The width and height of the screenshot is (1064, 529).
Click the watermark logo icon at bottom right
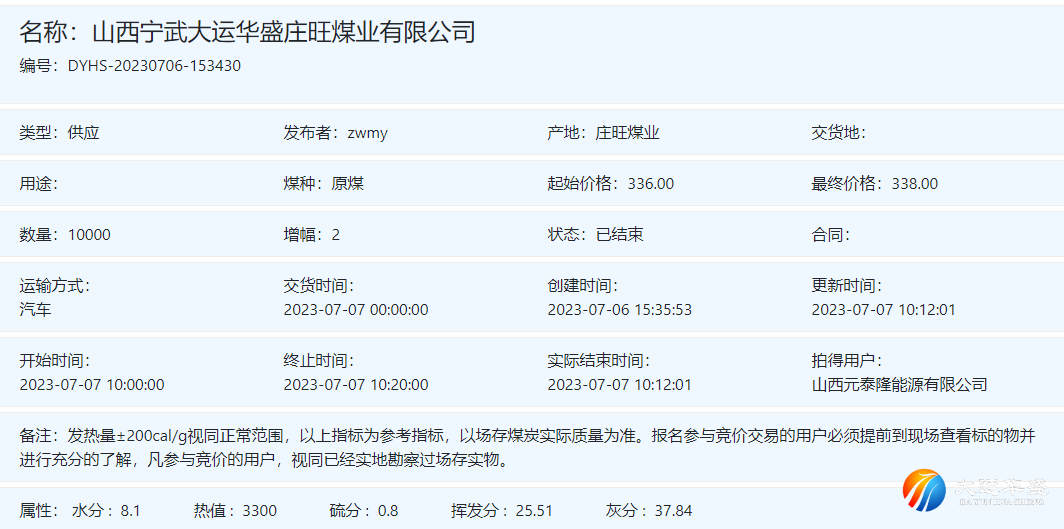tap(925, 492)
